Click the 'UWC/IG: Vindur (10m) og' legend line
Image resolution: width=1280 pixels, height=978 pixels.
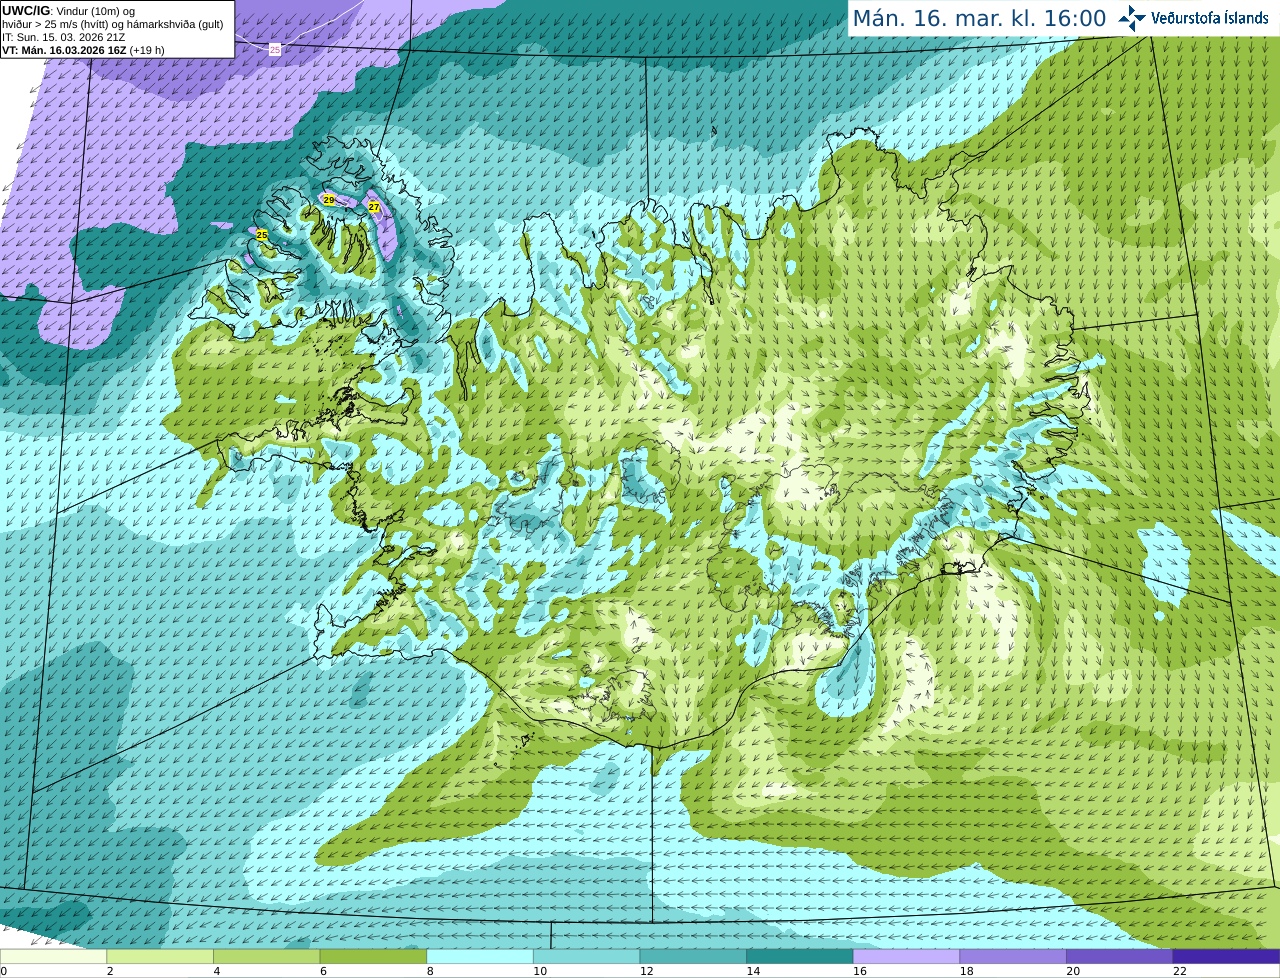click(x=68, y=11)
